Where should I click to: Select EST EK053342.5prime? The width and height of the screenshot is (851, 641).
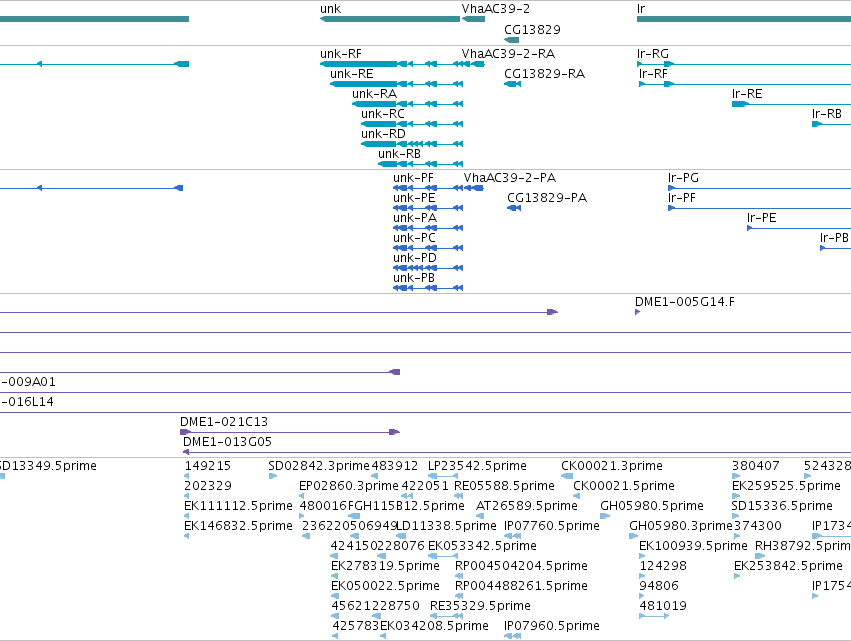(443, 556)
